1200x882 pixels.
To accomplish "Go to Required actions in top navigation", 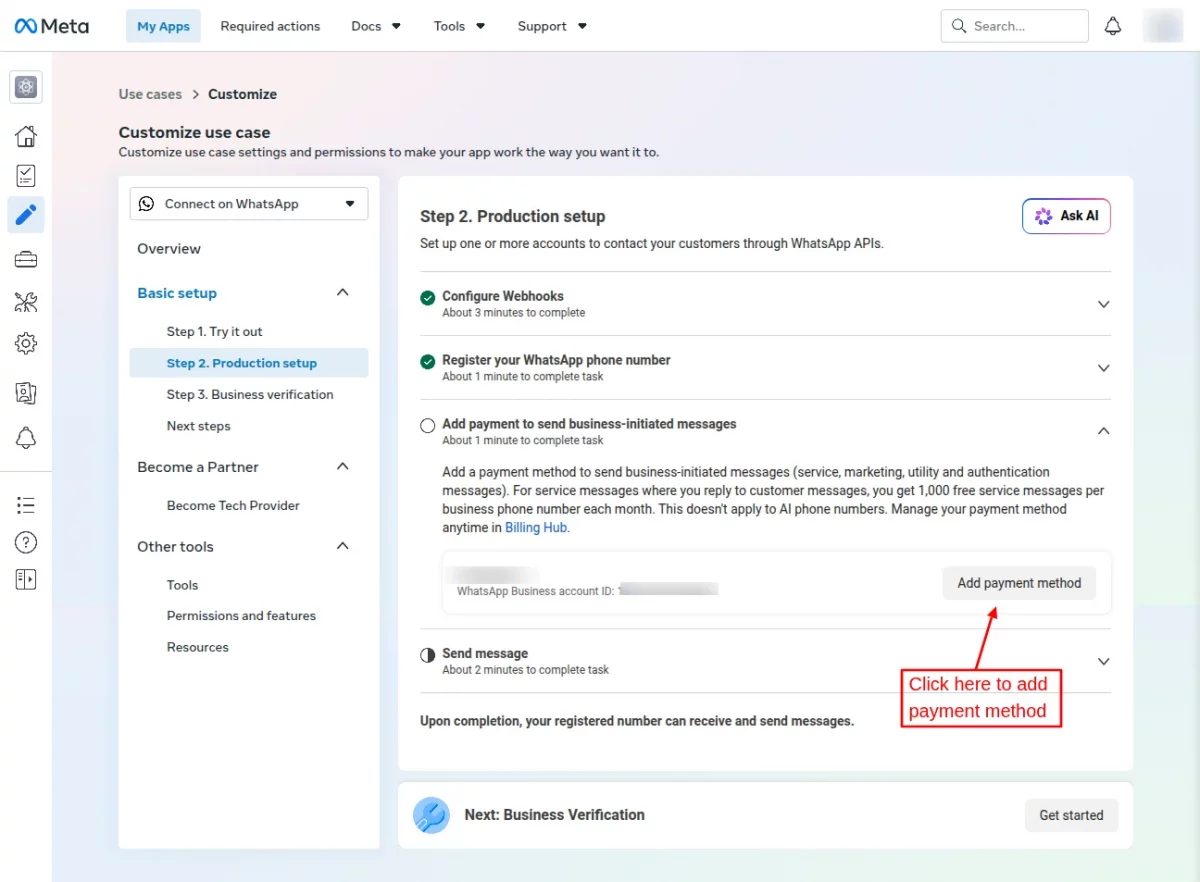I will pos(270,26).
